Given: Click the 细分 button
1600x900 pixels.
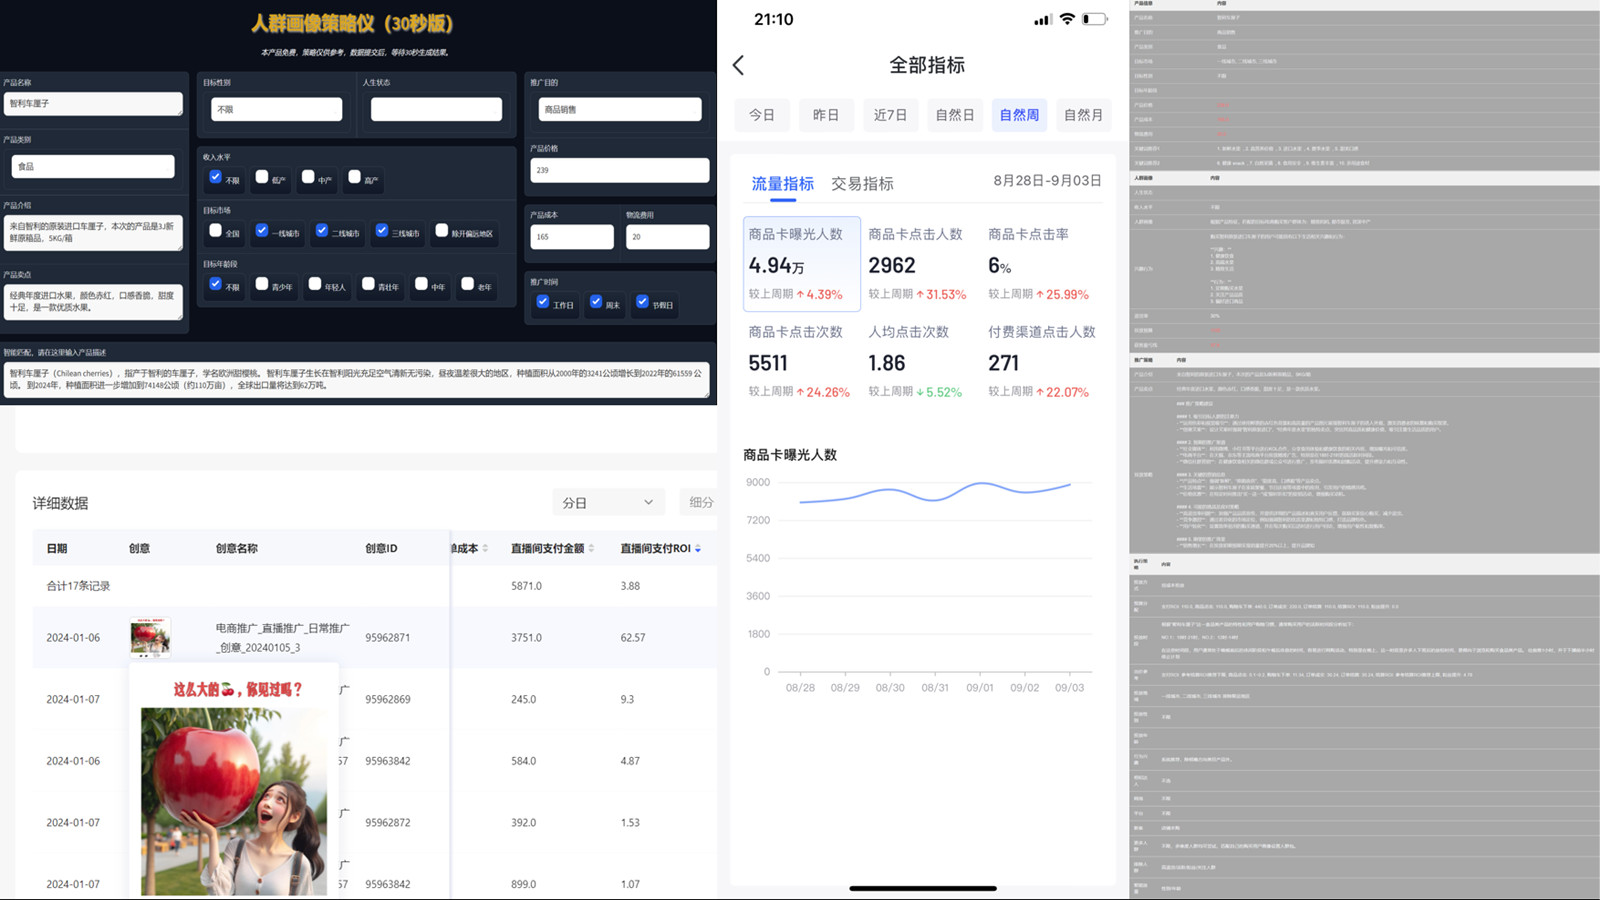Looking at the screenshot, I should [703, 501].
